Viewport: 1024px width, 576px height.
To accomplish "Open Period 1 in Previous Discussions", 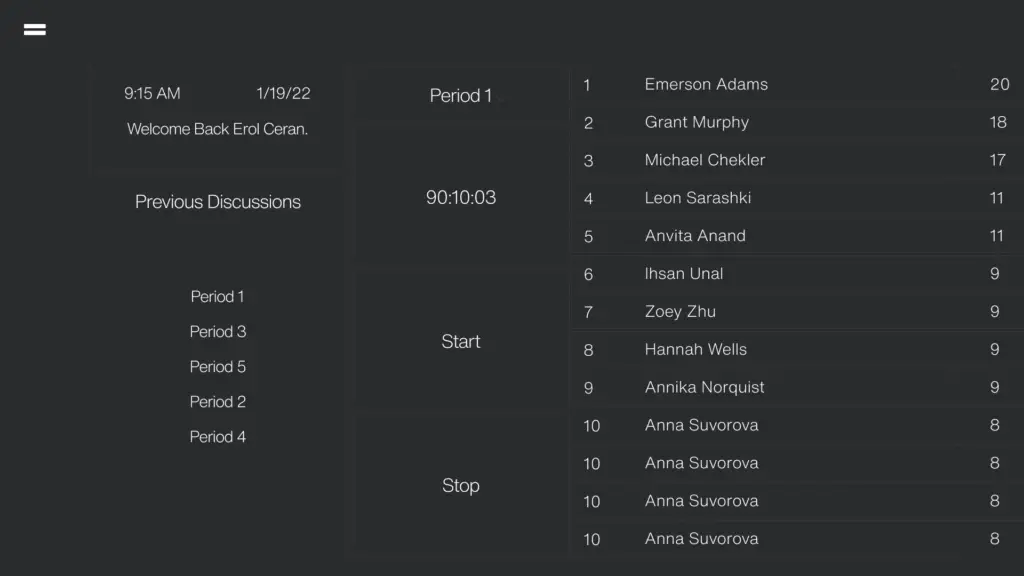I will (x=217, y=296).
